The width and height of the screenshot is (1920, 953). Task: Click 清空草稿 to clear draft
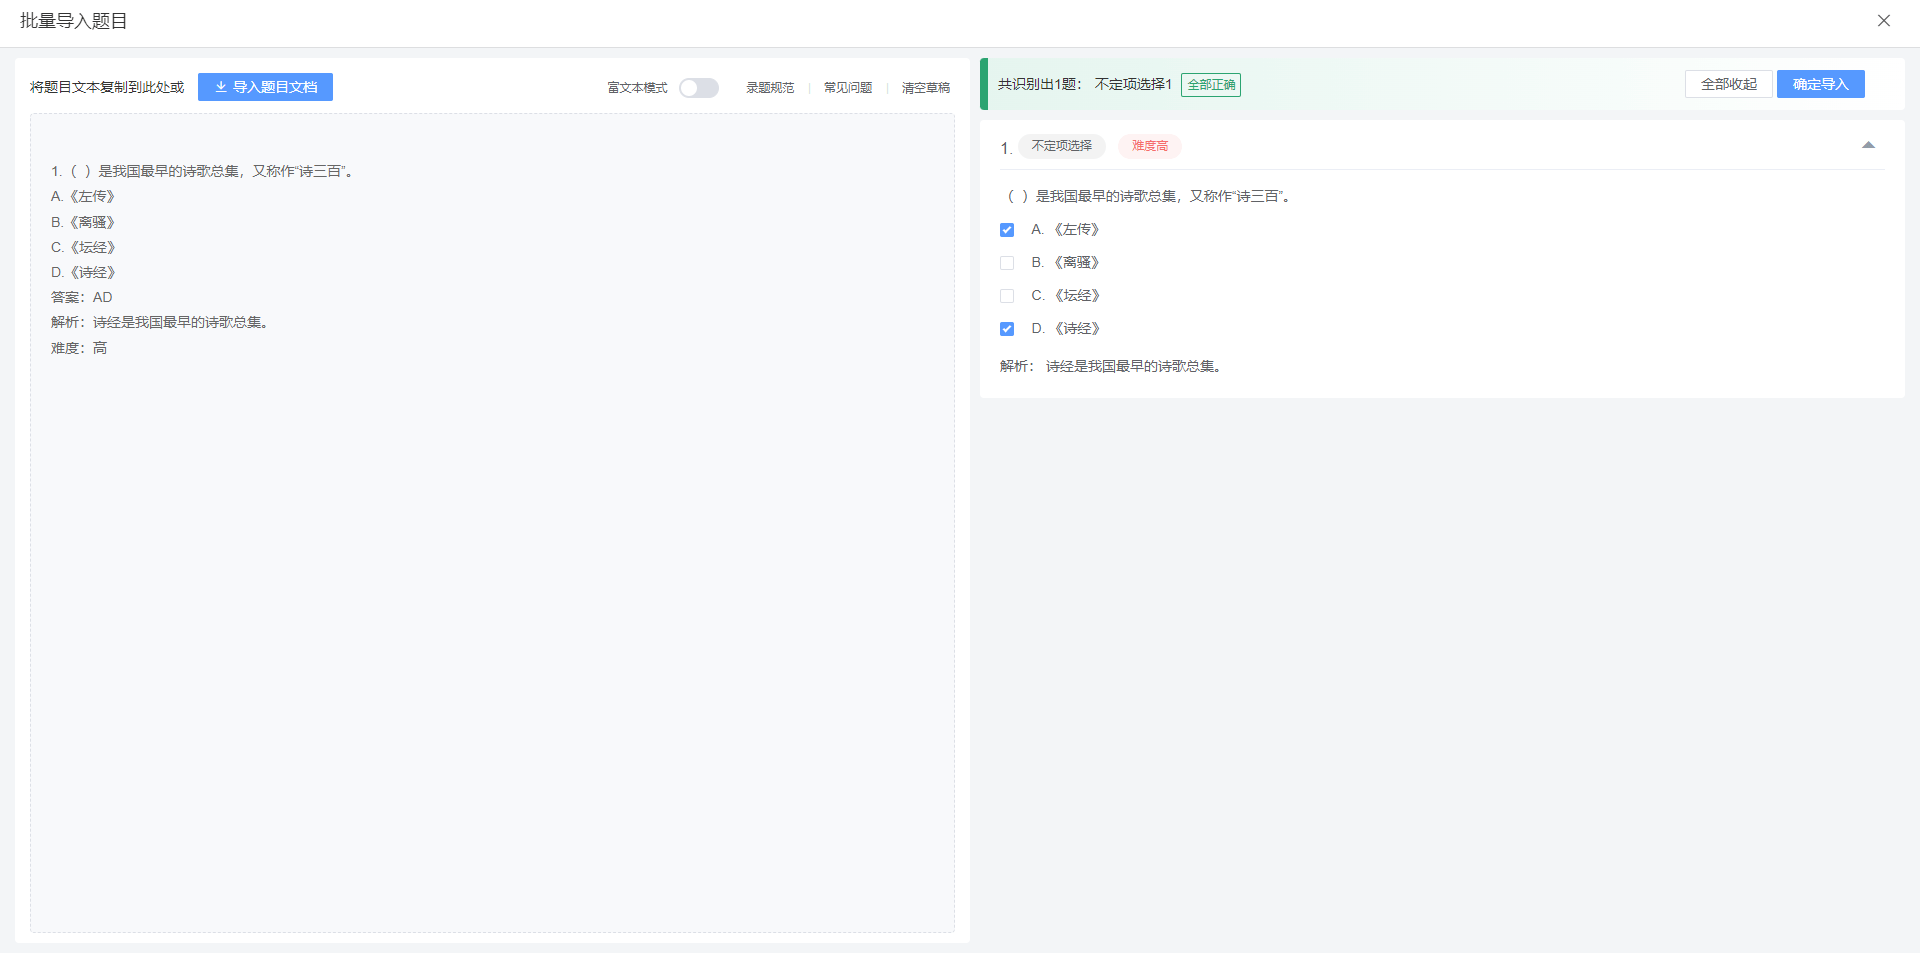coord(925,88)
